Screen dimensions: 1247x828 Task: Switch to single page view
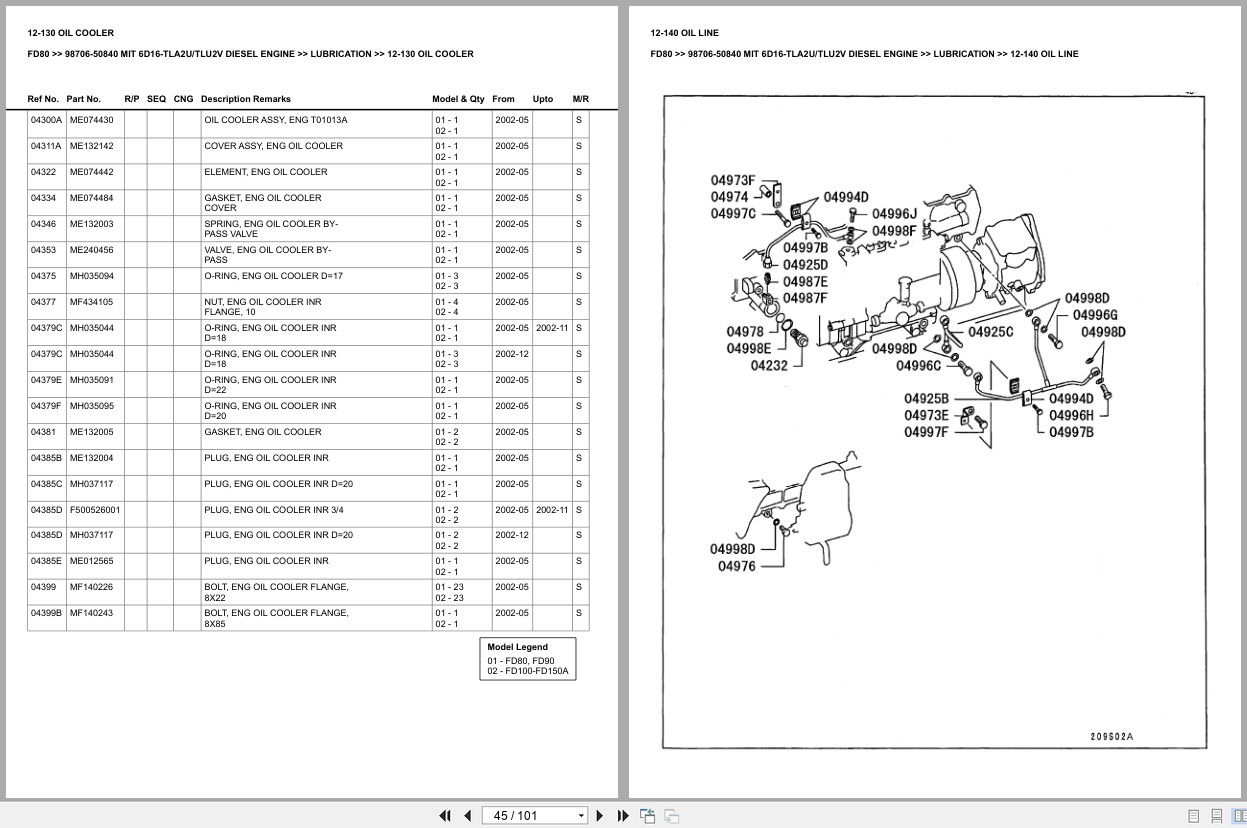[1194, 815]
